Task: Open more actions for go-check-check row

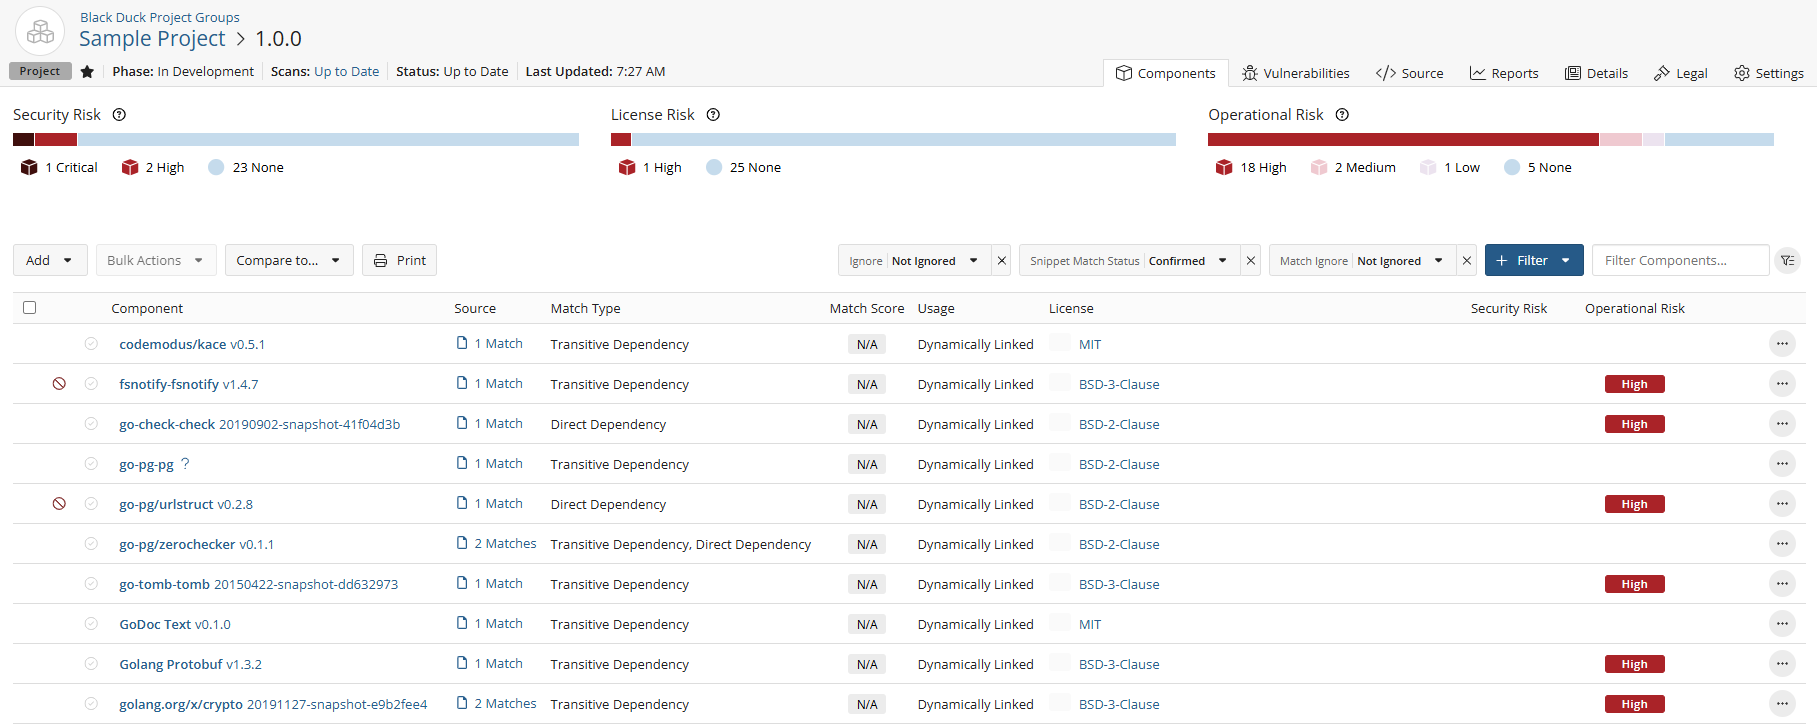Action: 1782,424
